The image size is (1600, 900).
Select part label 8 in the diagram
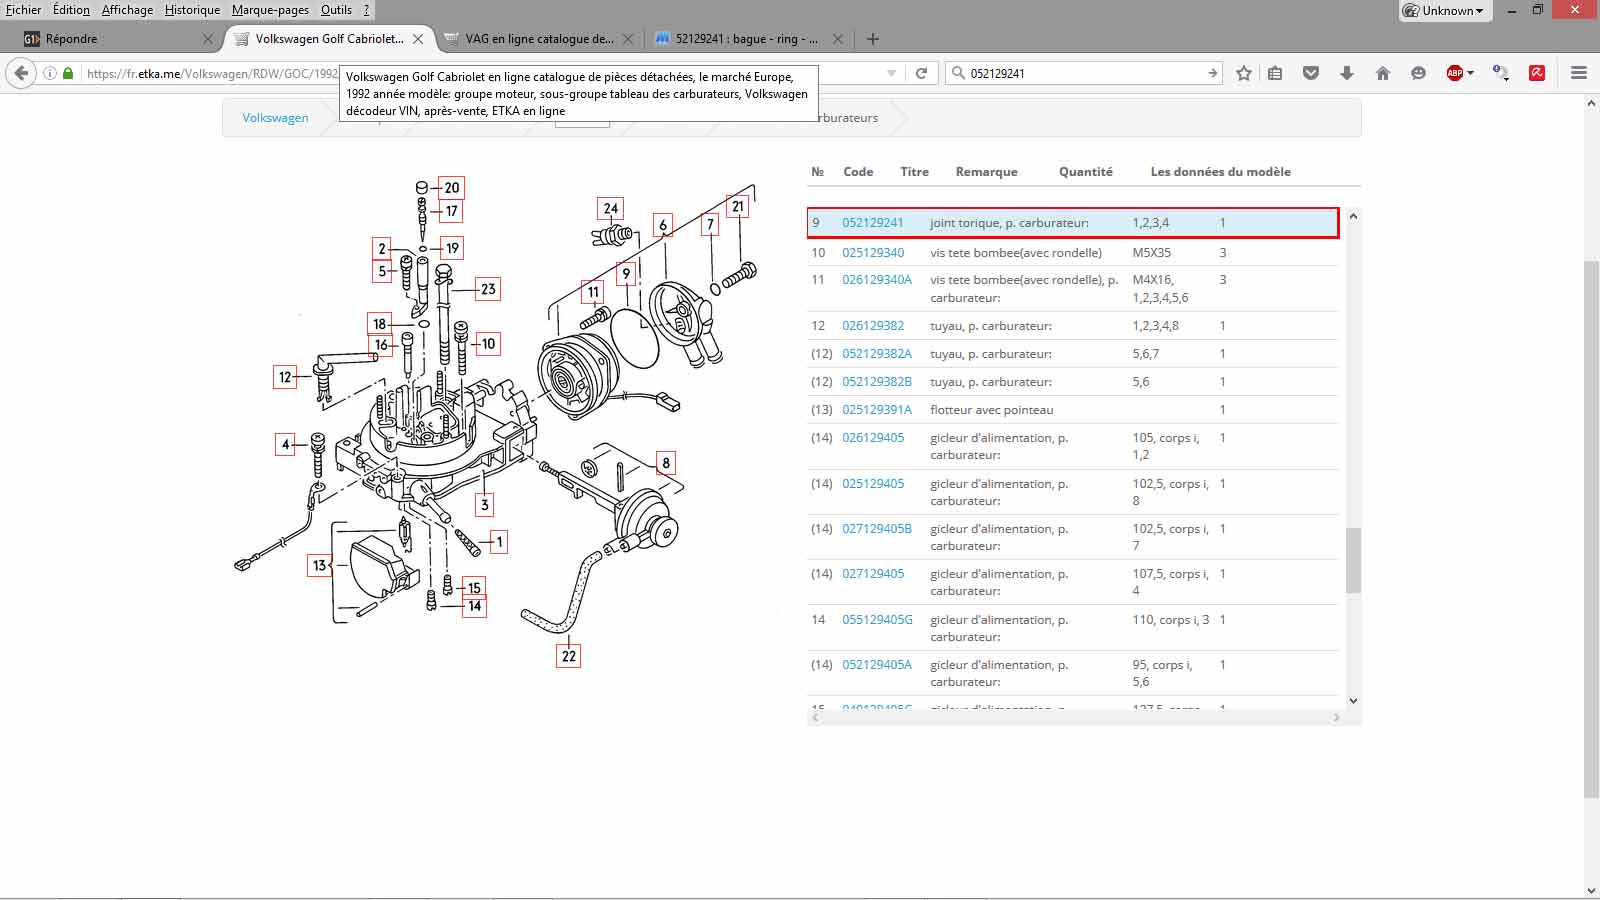[666, 463]
